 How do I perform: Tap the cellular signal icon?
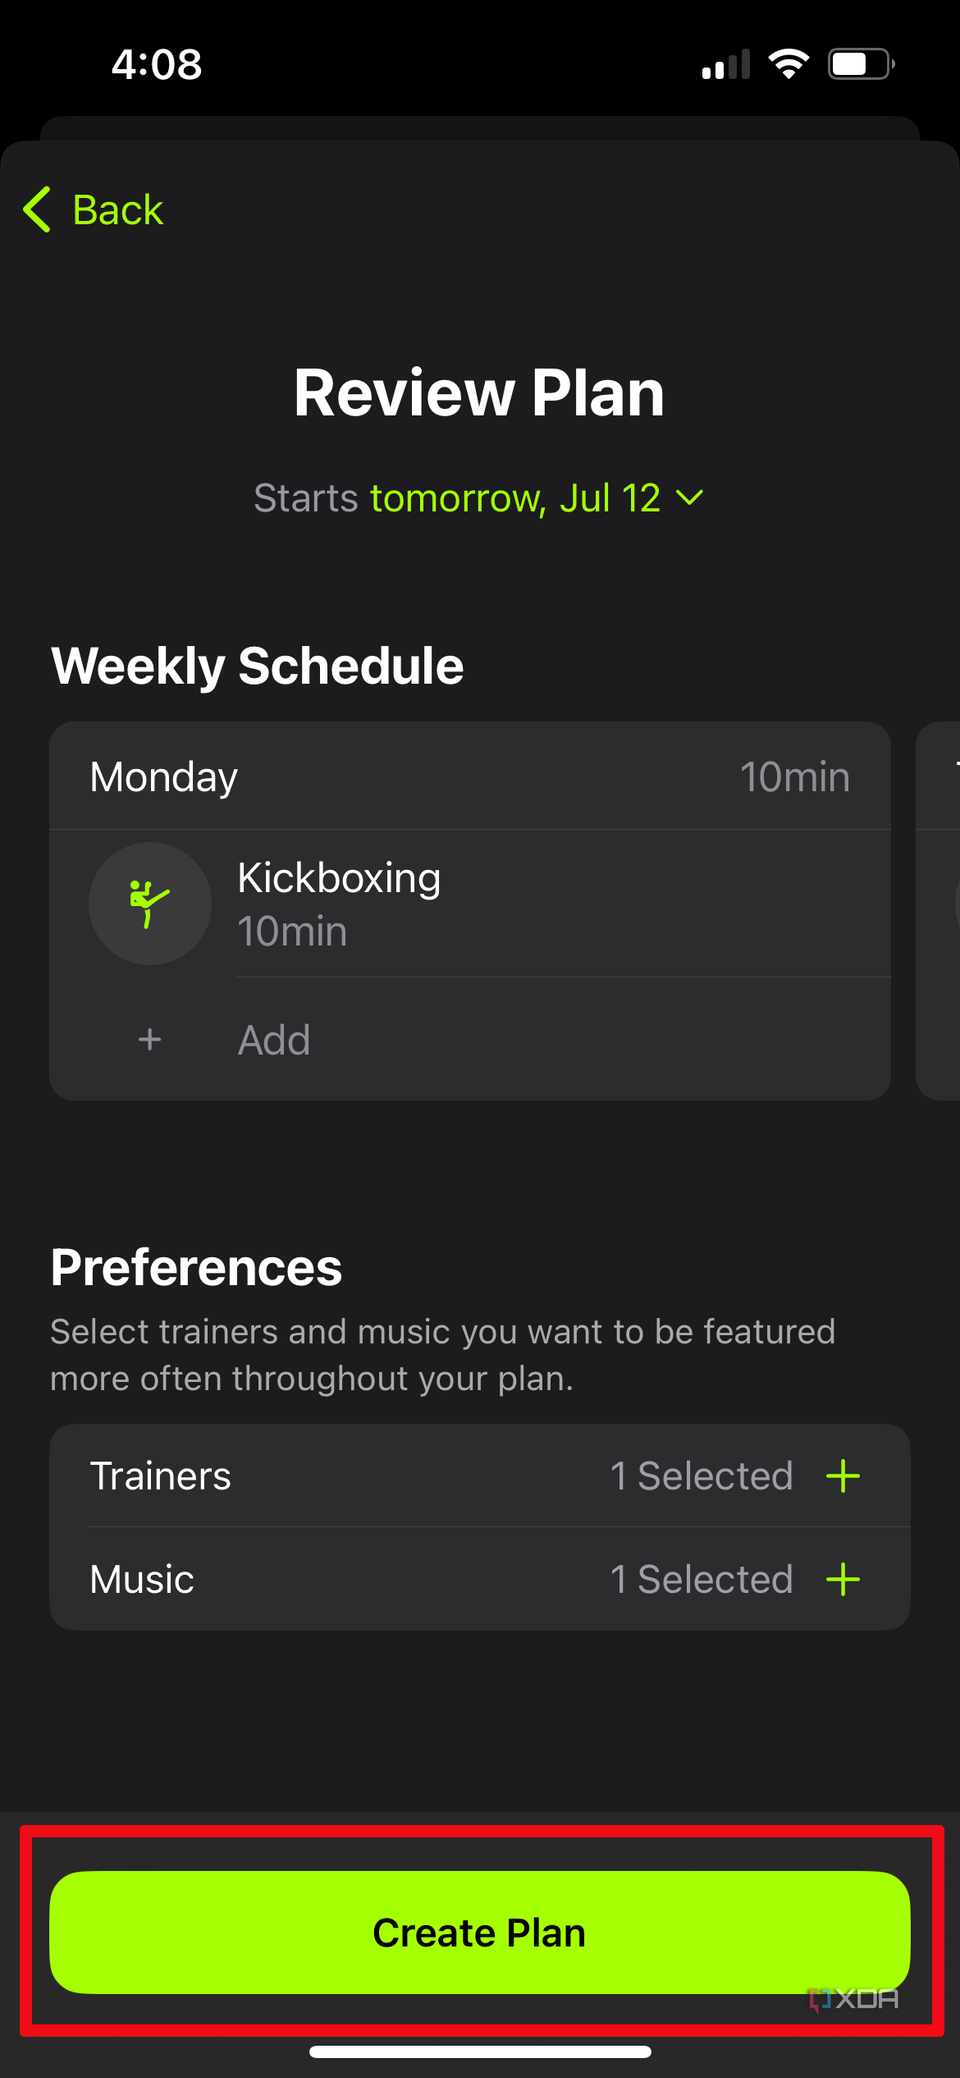pos(724,65)
